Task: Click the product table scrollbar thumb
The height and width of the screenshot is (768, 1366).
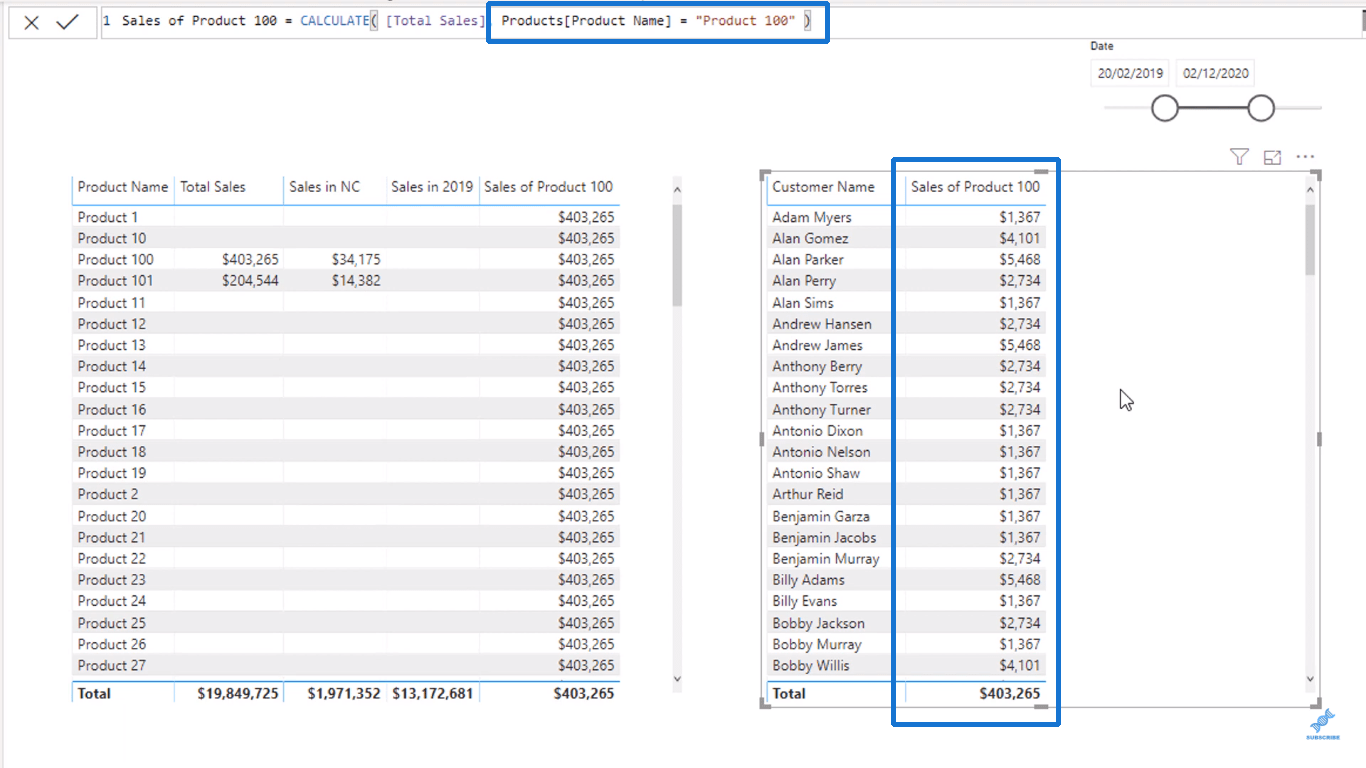Action: tap(677, 255)
